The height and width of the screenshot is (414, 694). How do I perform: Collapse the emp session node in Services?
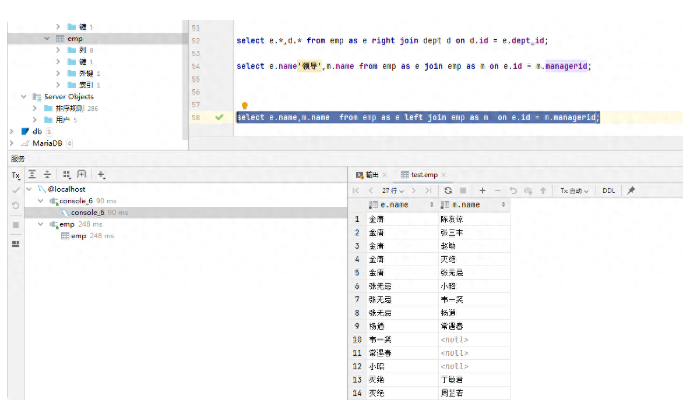[41, 224]
